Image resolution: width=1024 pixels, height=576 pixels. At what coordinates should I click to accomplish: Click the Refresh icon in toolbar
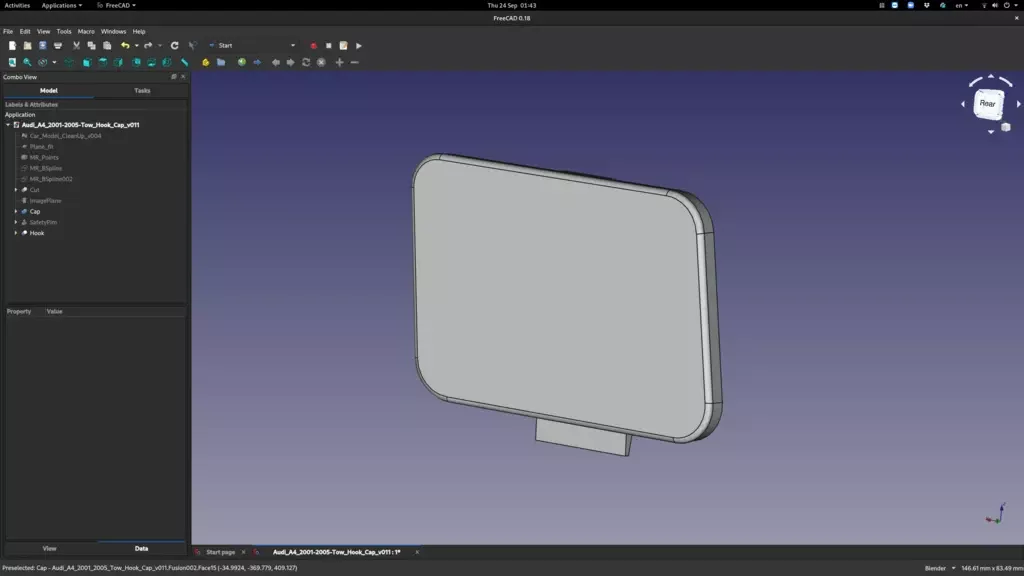174,46
